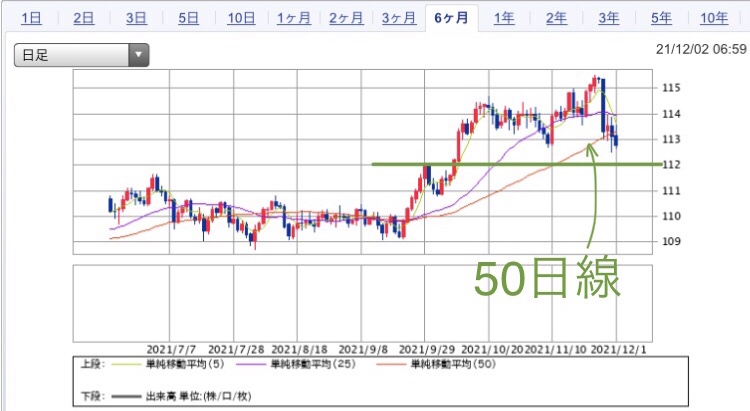Switch to the 1日 period tab
This screenshot has height=411, width=750.
(x=31, y=19)
